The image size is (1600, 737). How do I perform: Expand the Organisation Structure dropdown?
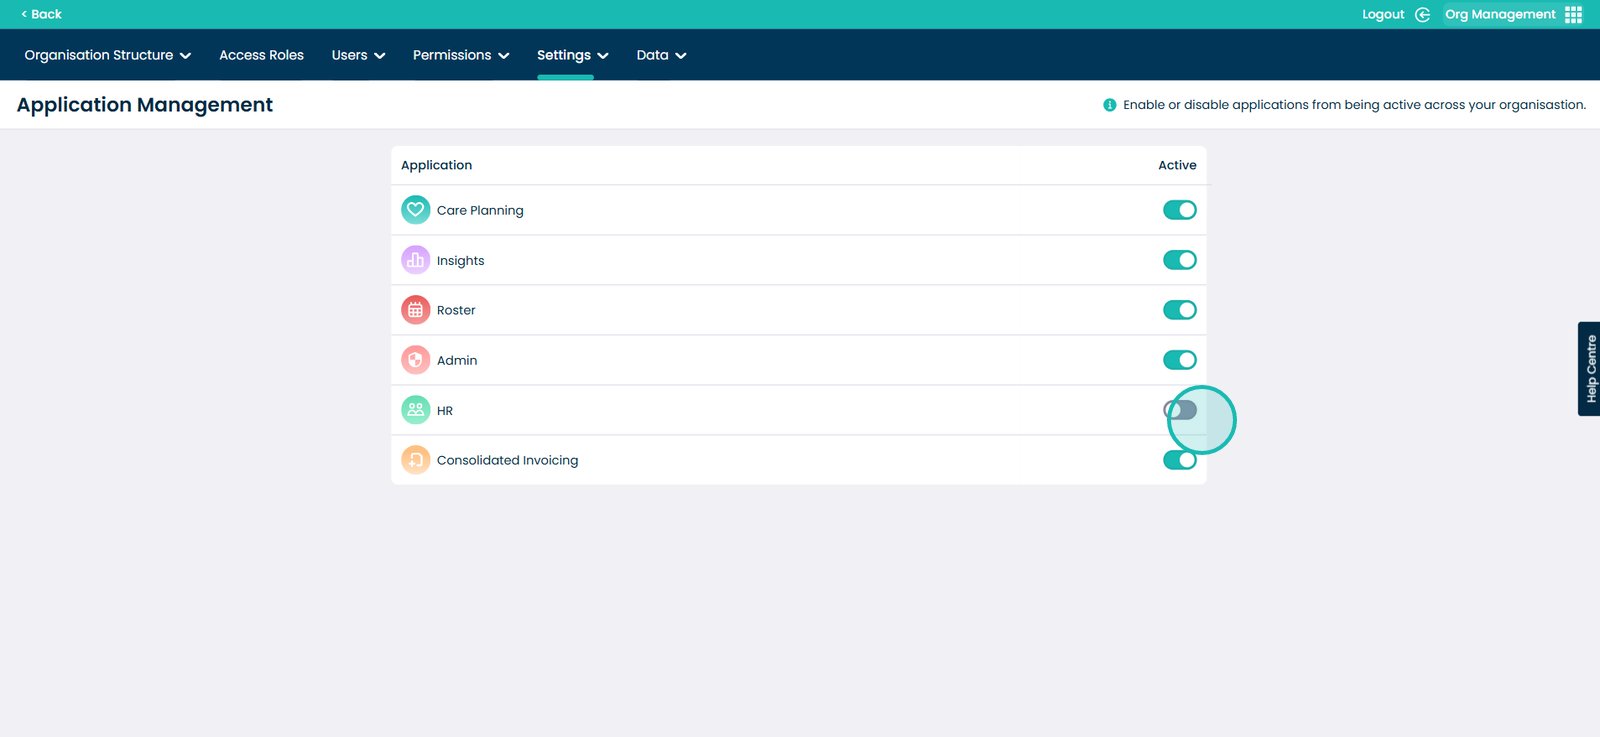(x=107, y=55)
